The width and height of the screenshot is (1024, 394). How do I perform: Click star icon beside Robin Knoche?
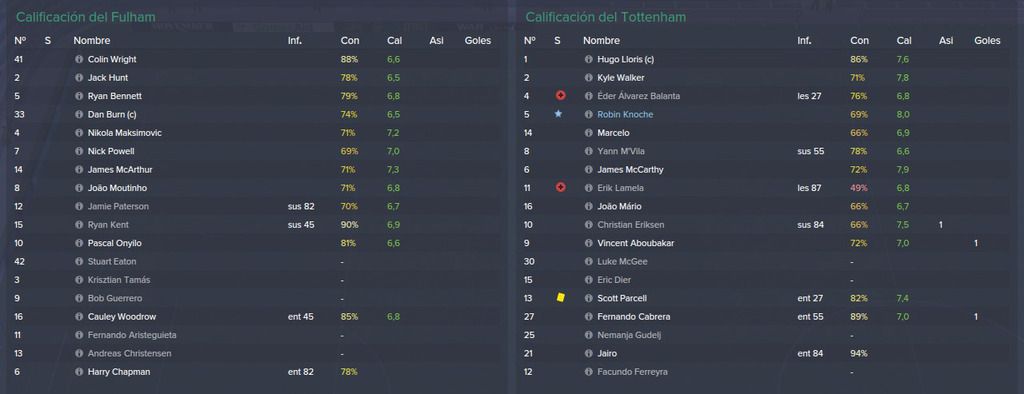pyautogui.click(x=558, y=114)
